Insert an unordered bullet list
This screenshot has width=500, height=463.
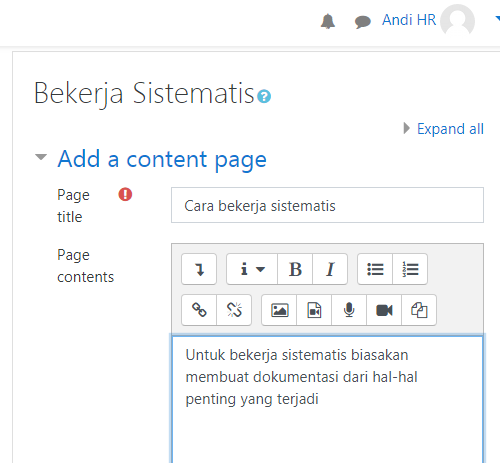point(375,269)
